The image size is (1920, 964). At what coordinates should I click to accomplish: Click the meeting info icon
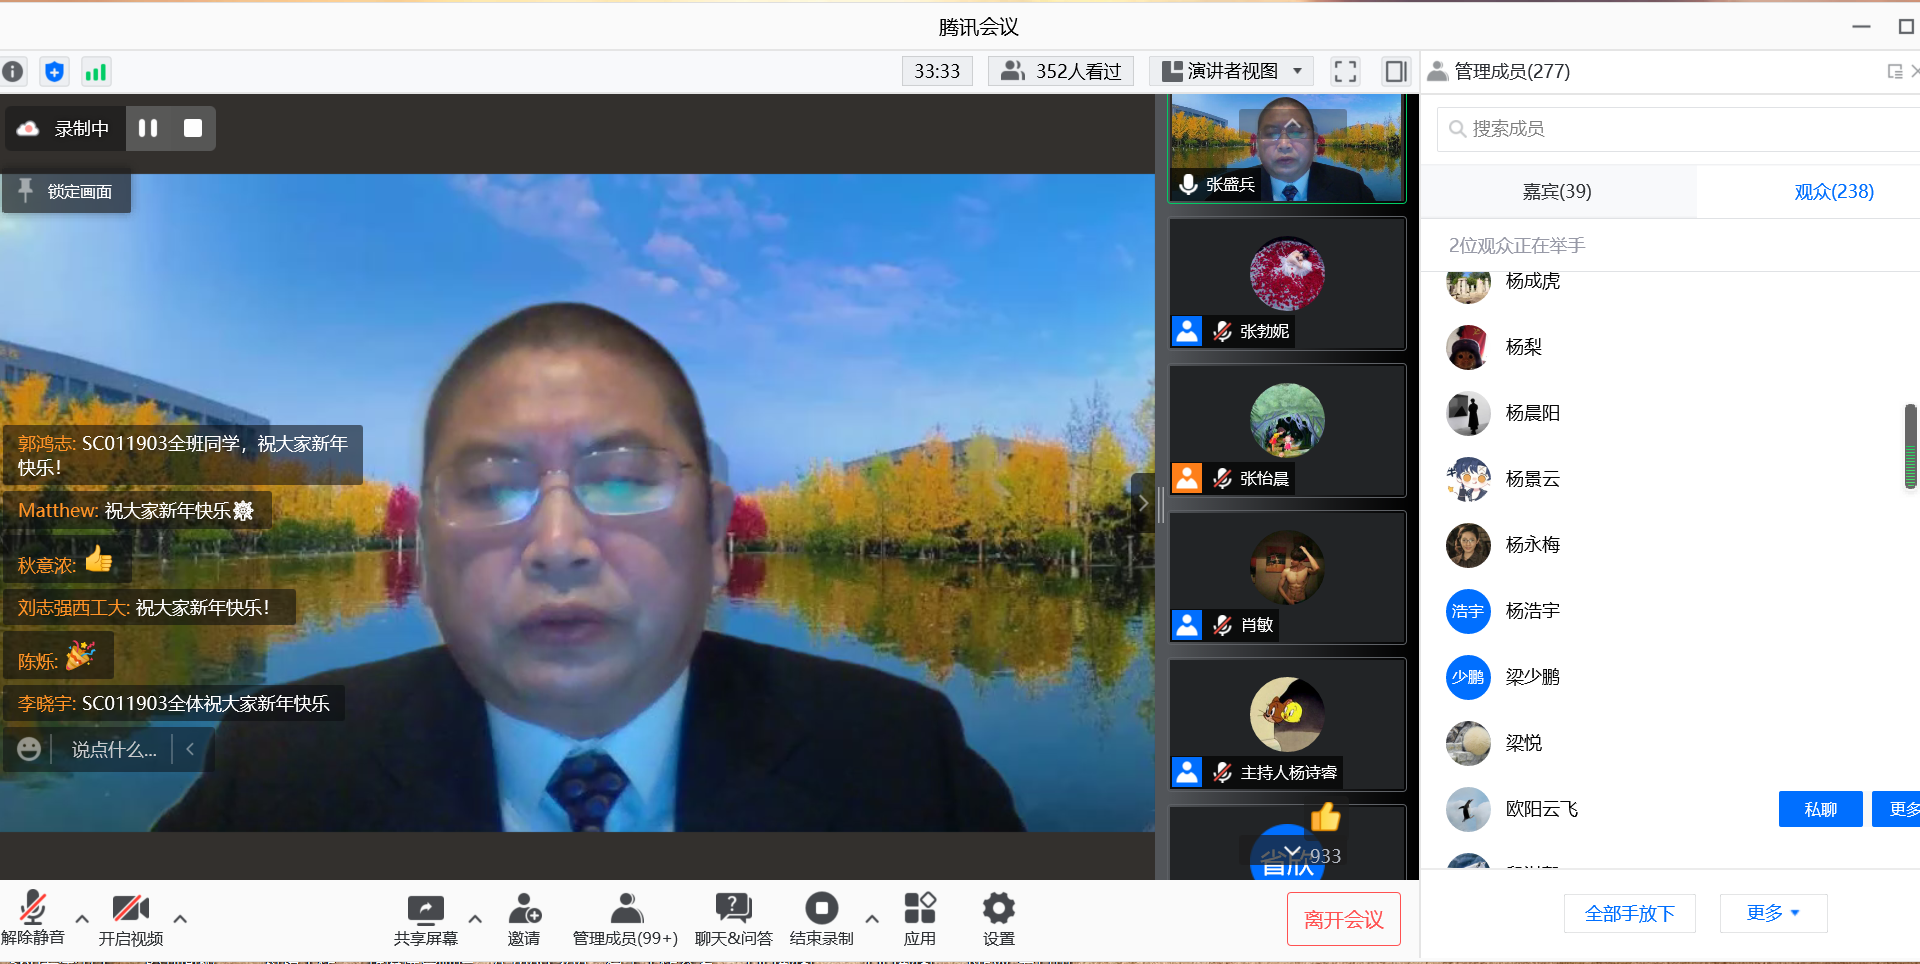(x=13, y=72)
